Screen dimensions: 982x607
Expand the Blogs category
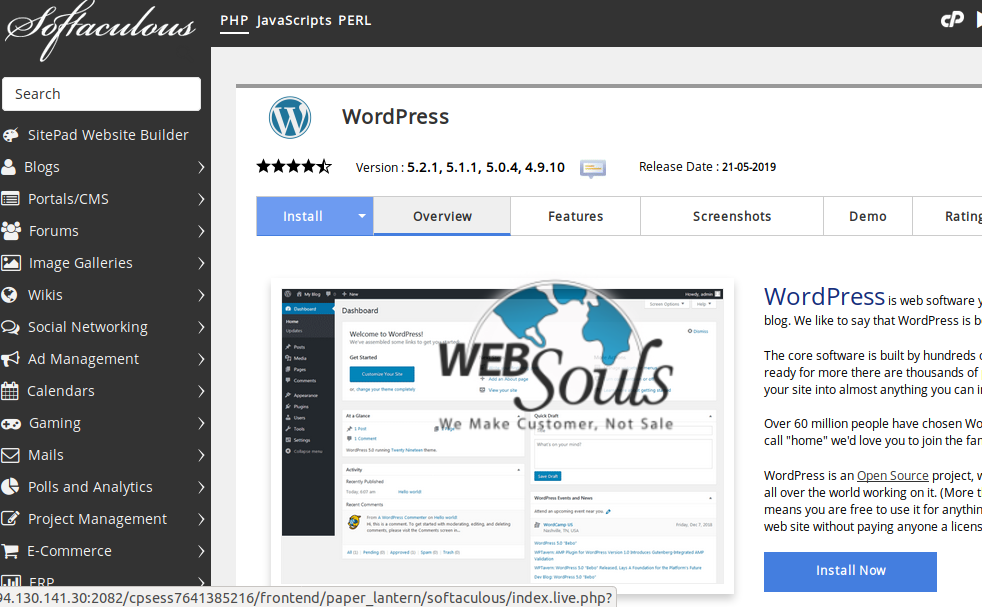[x=201, y=167]
